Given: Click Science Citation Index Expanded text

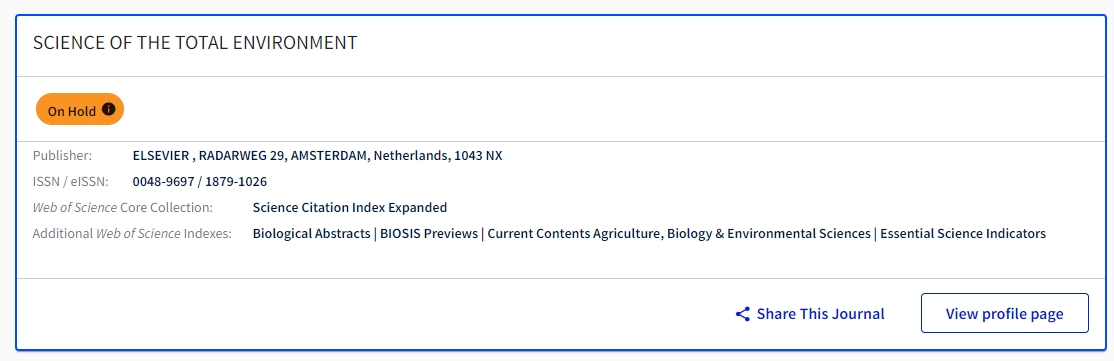Looking at the screenshot, I should [350, 208].
